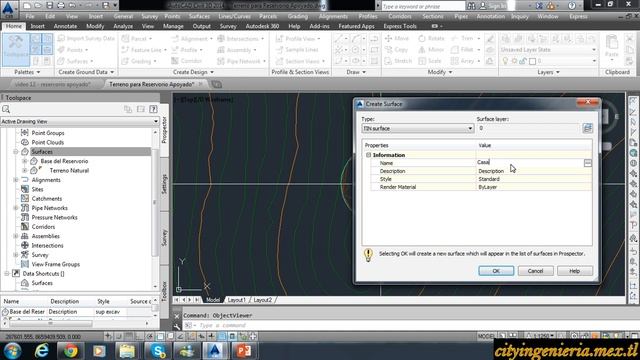Select Intersections tree item
The width and height of the screenshot is (640, 360).
pyautogui.click(x=47, y=246)
